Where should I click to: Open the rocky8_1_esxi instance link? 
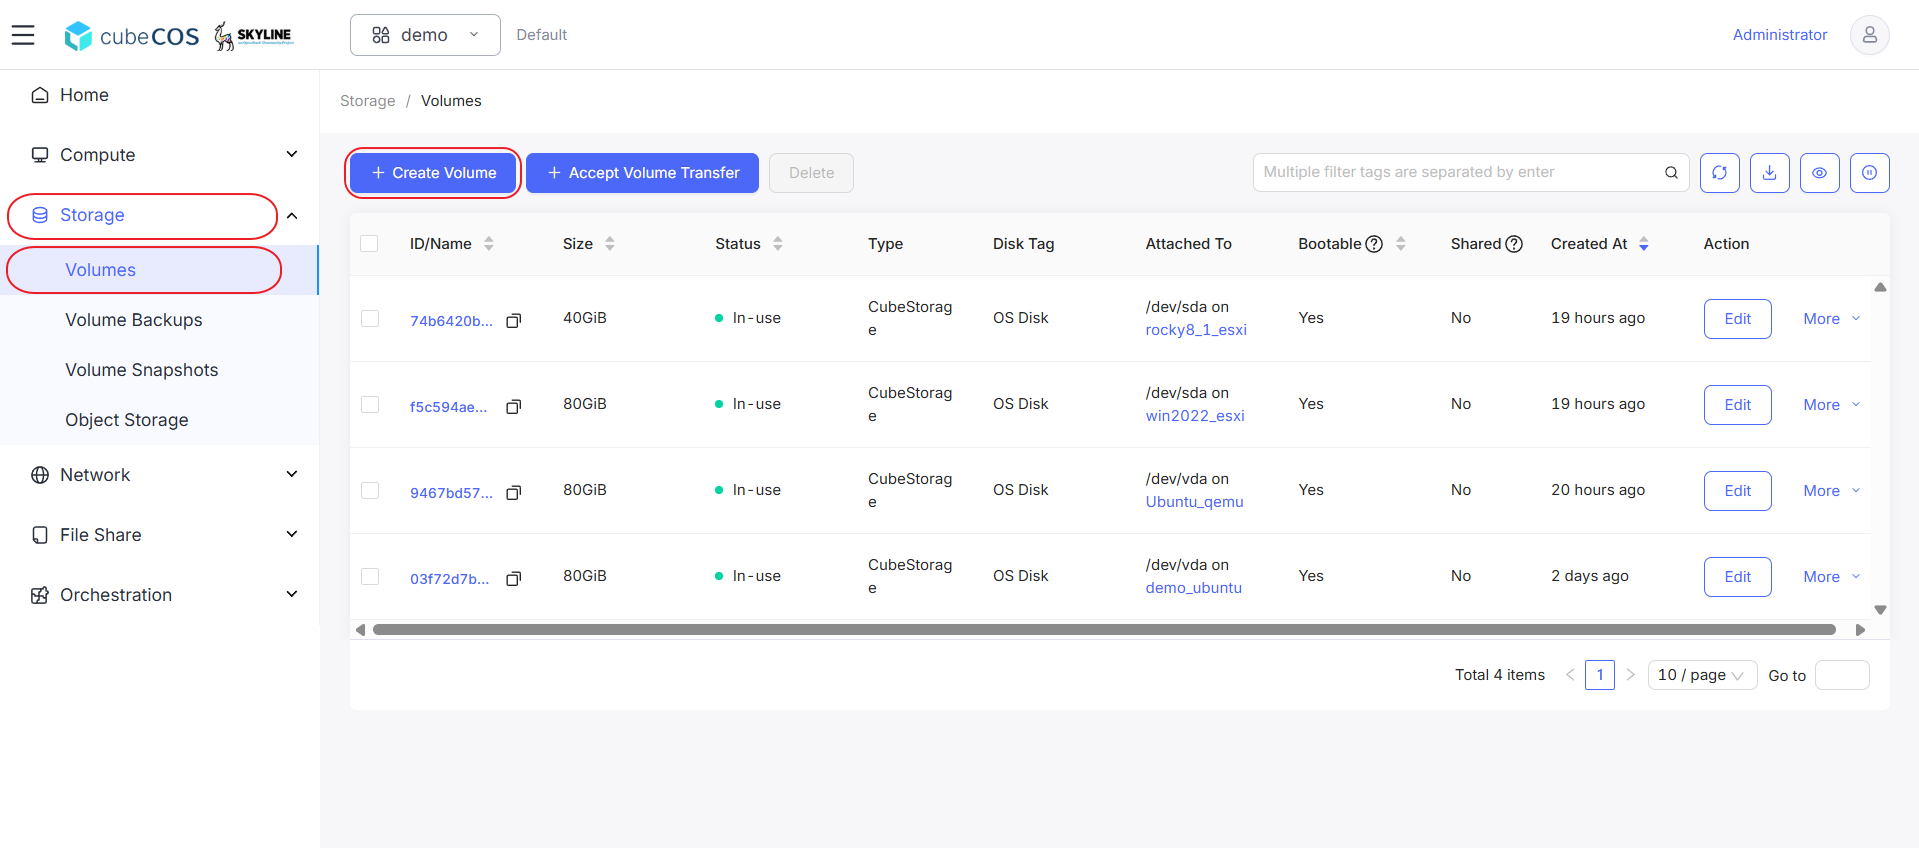pos(1196,330)
